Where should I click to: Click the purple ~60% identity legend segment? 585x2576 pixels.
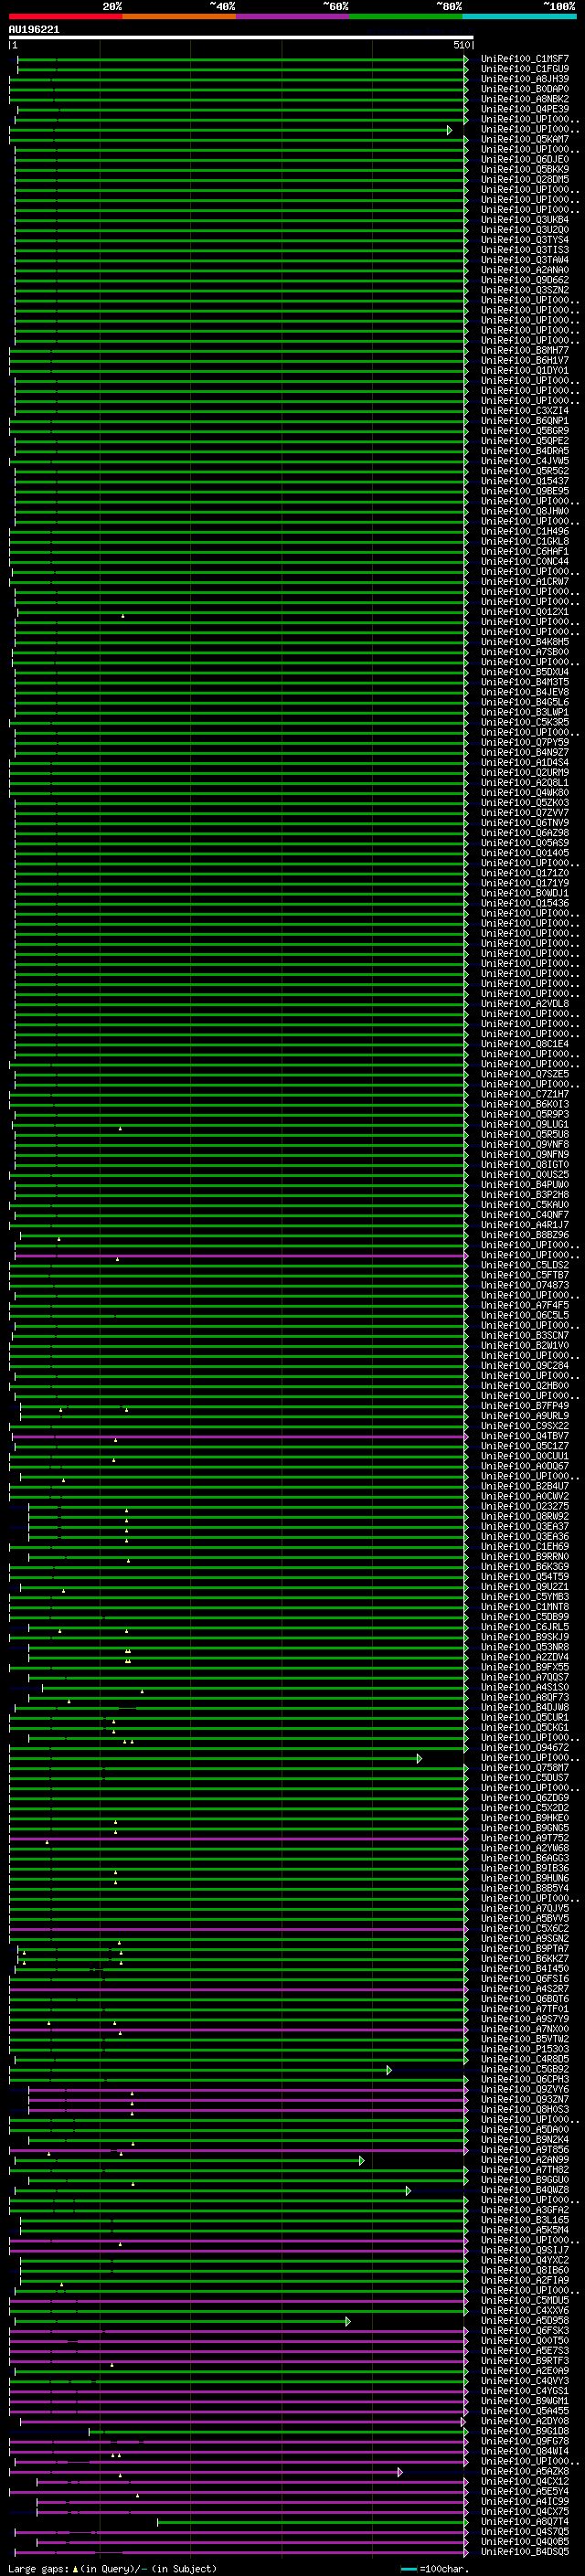point(292,16)
